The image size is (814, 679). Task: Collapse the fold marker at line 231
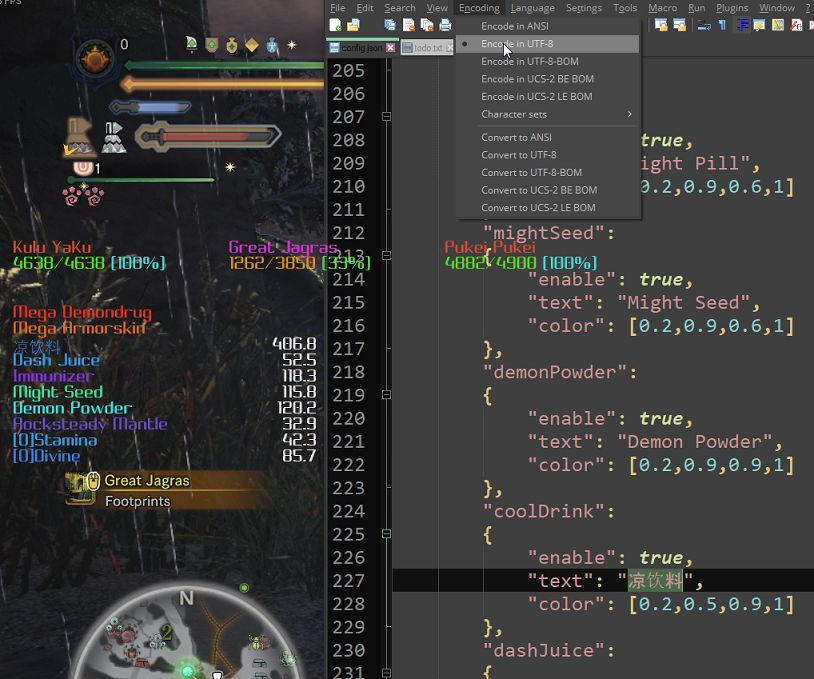[386, 673]
